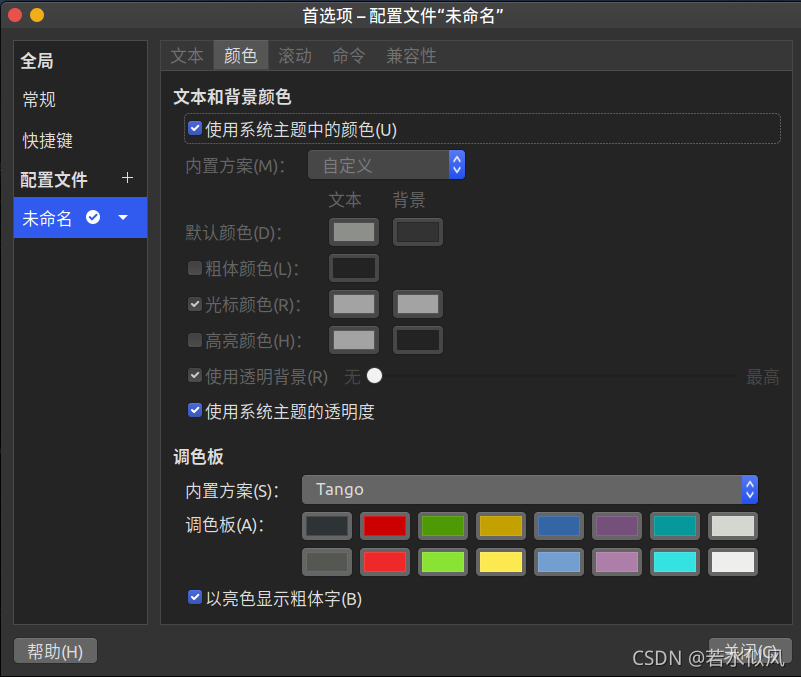801x677 pixels.
Task: Uncheck 使用系统主题中的颜色
Action: [x=195, y=128]
